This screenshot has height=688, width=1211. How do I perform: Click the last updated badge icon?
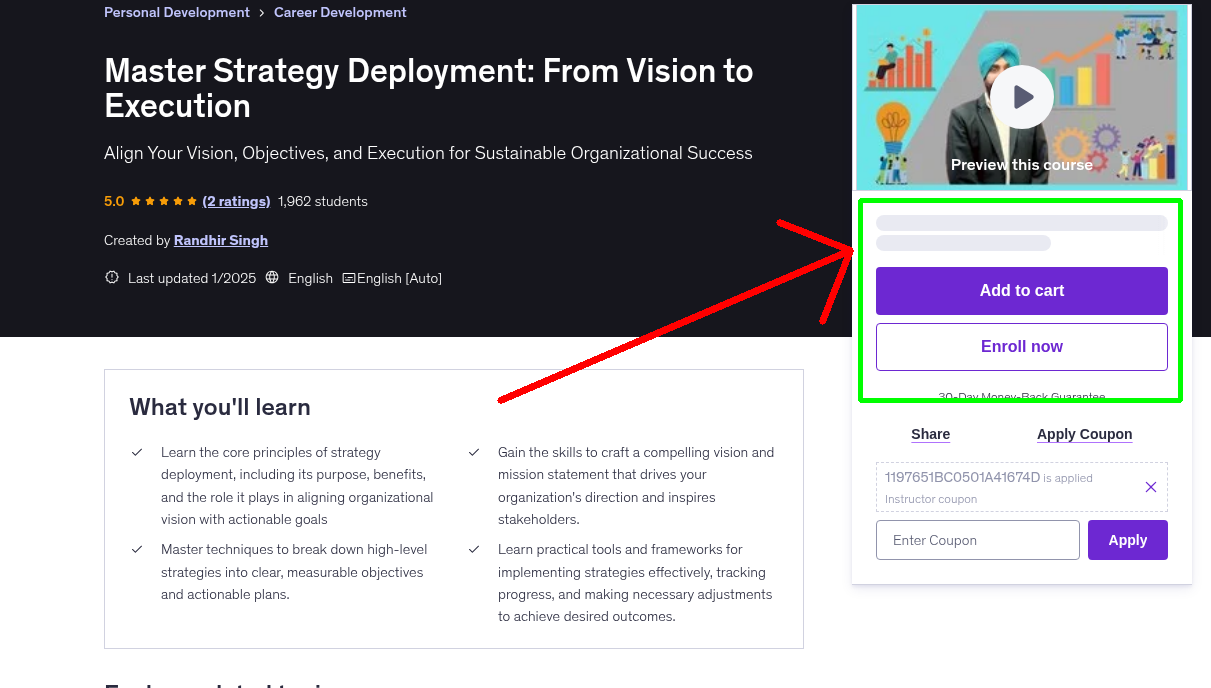point(112,278)
